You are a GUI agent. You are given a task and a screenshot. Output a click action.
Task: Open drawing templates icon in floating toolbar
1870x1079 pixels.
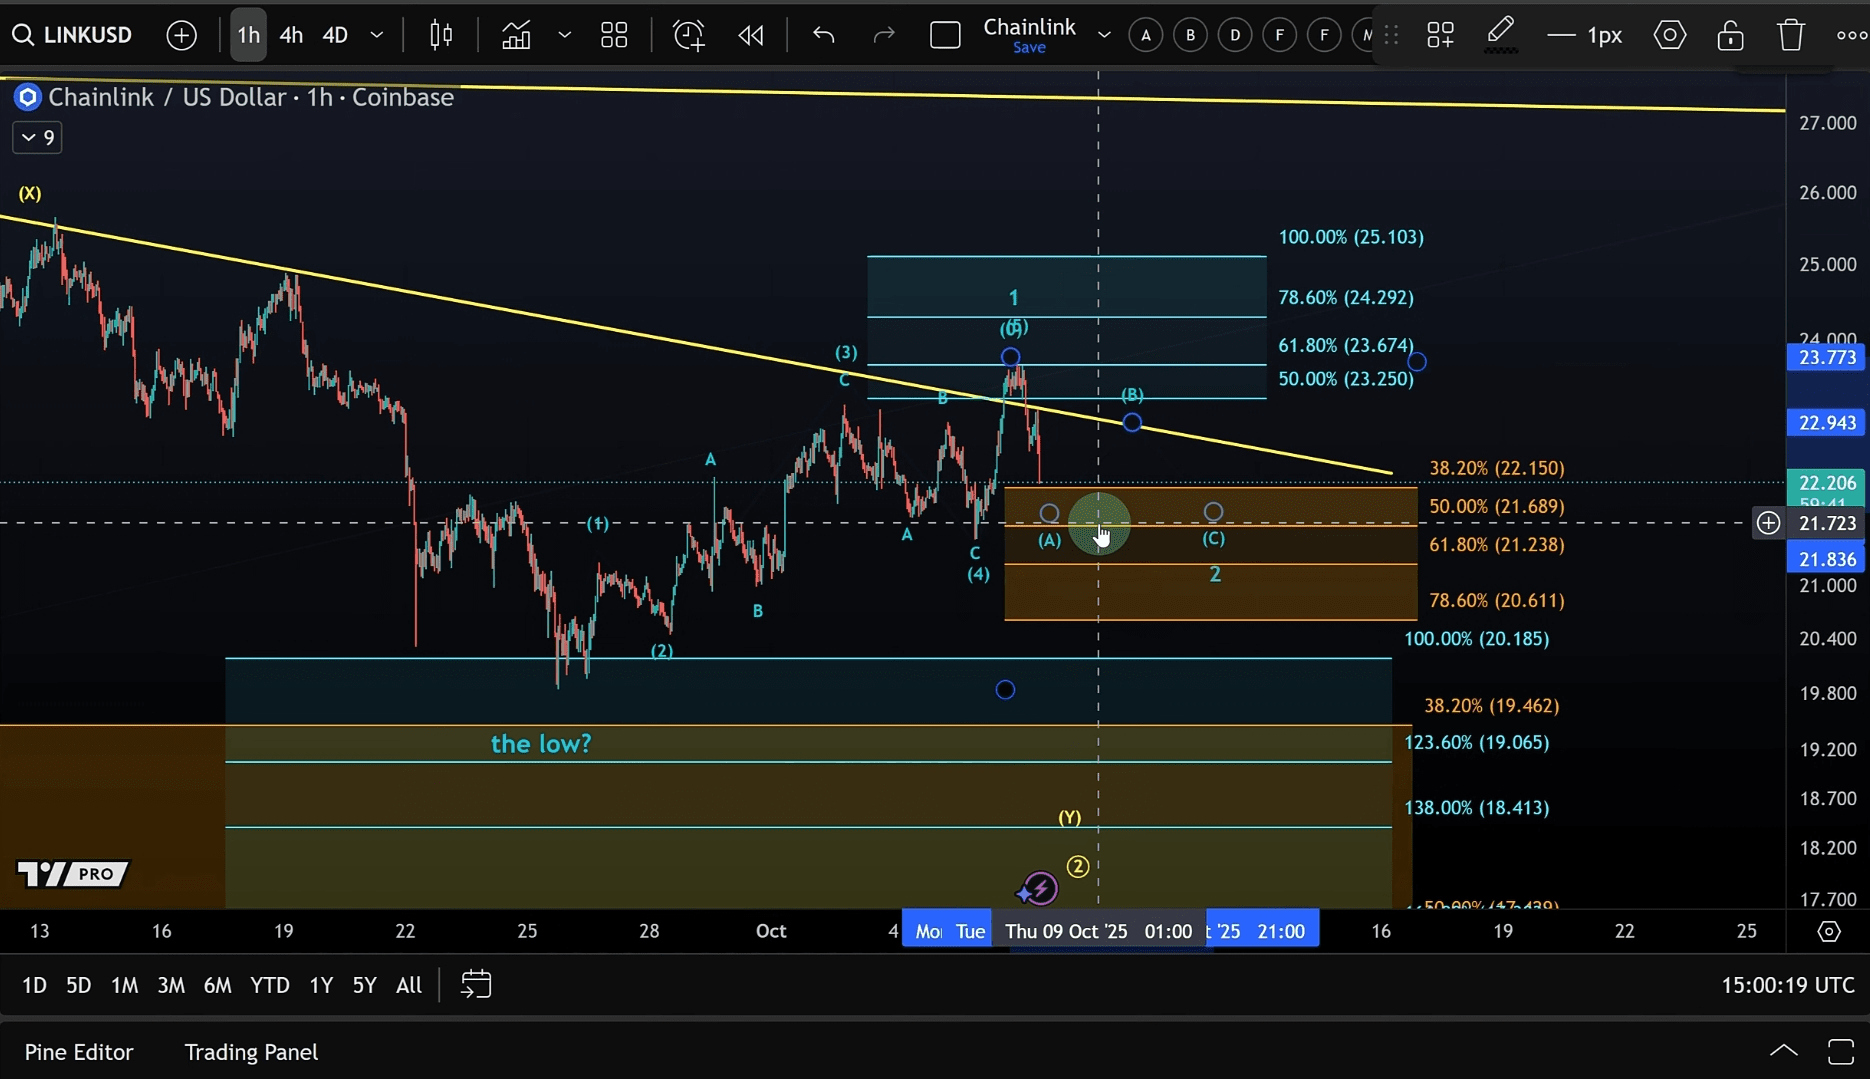[1441, 35]
